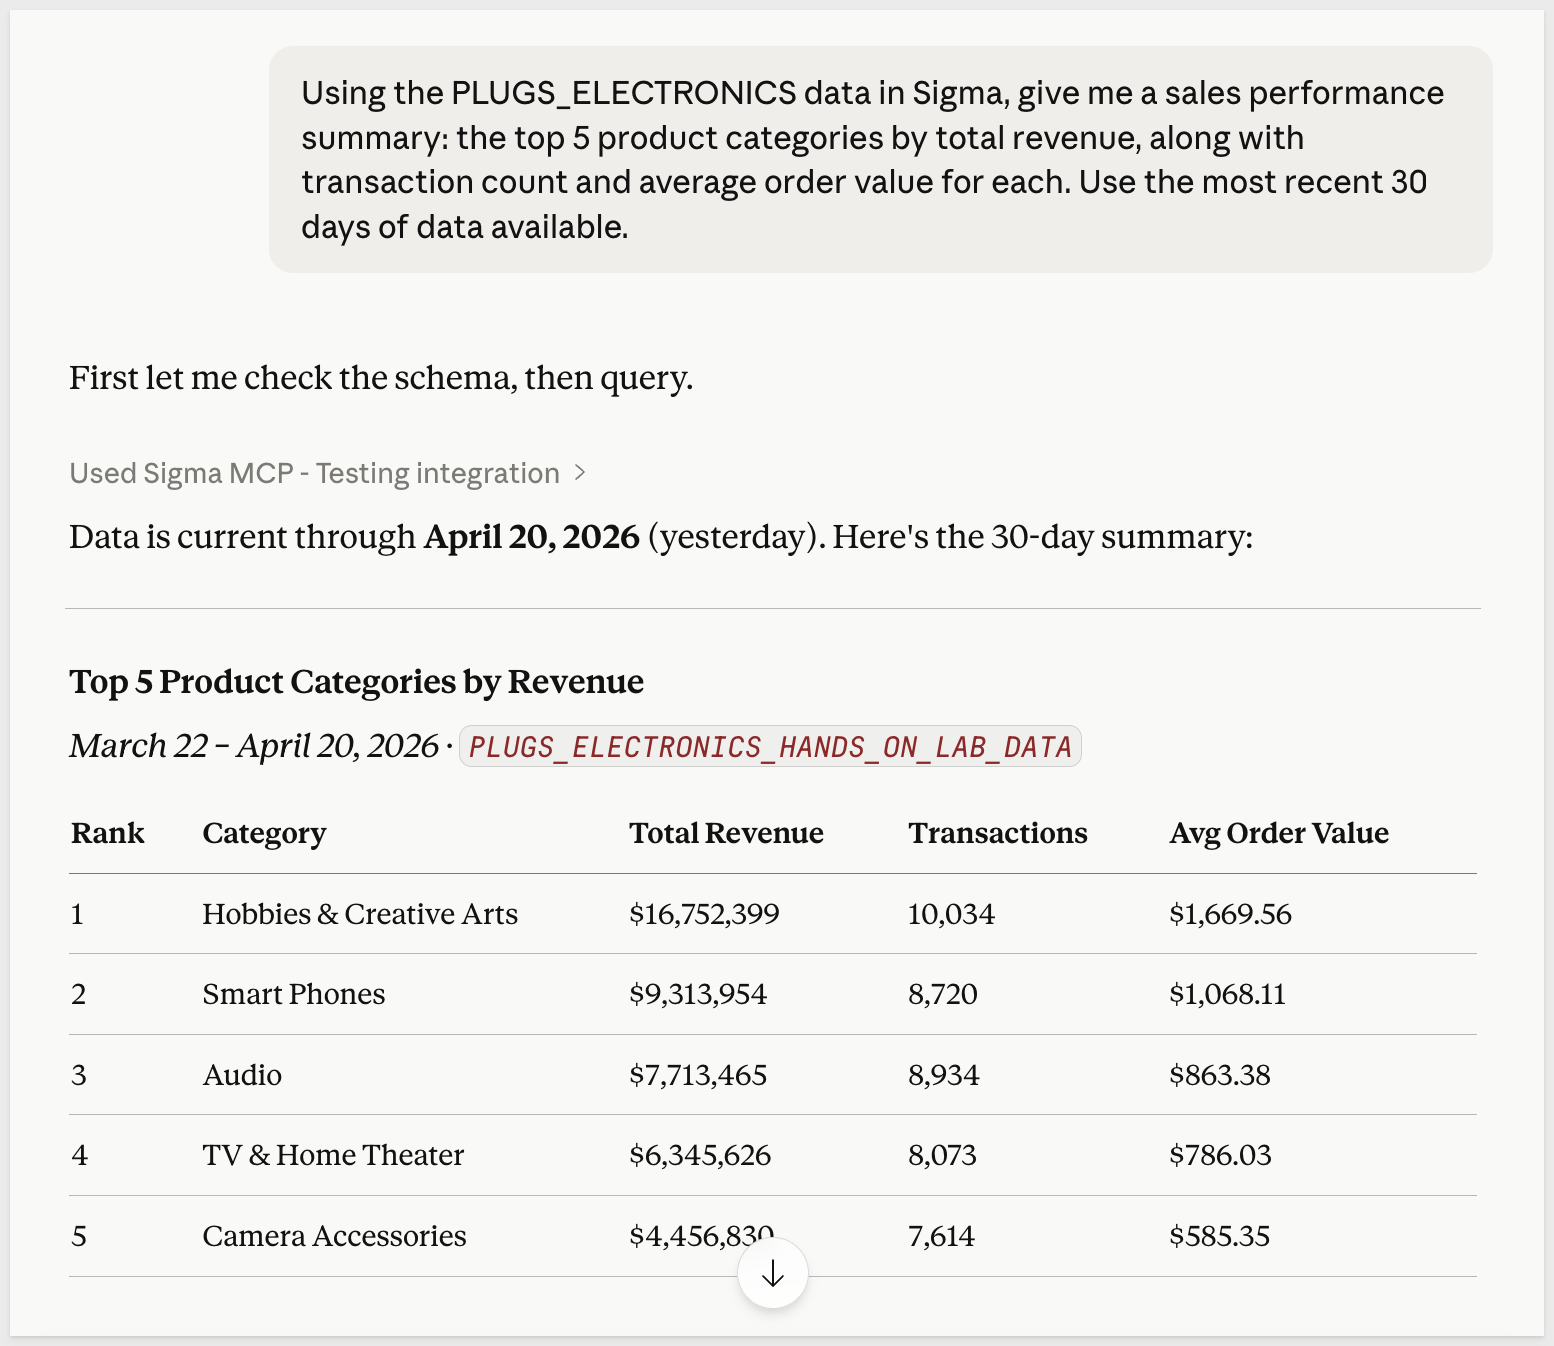Click the Top 5 Product Categories heading
This screenshot has height=1346, width=1554.
tap(356, 682)
